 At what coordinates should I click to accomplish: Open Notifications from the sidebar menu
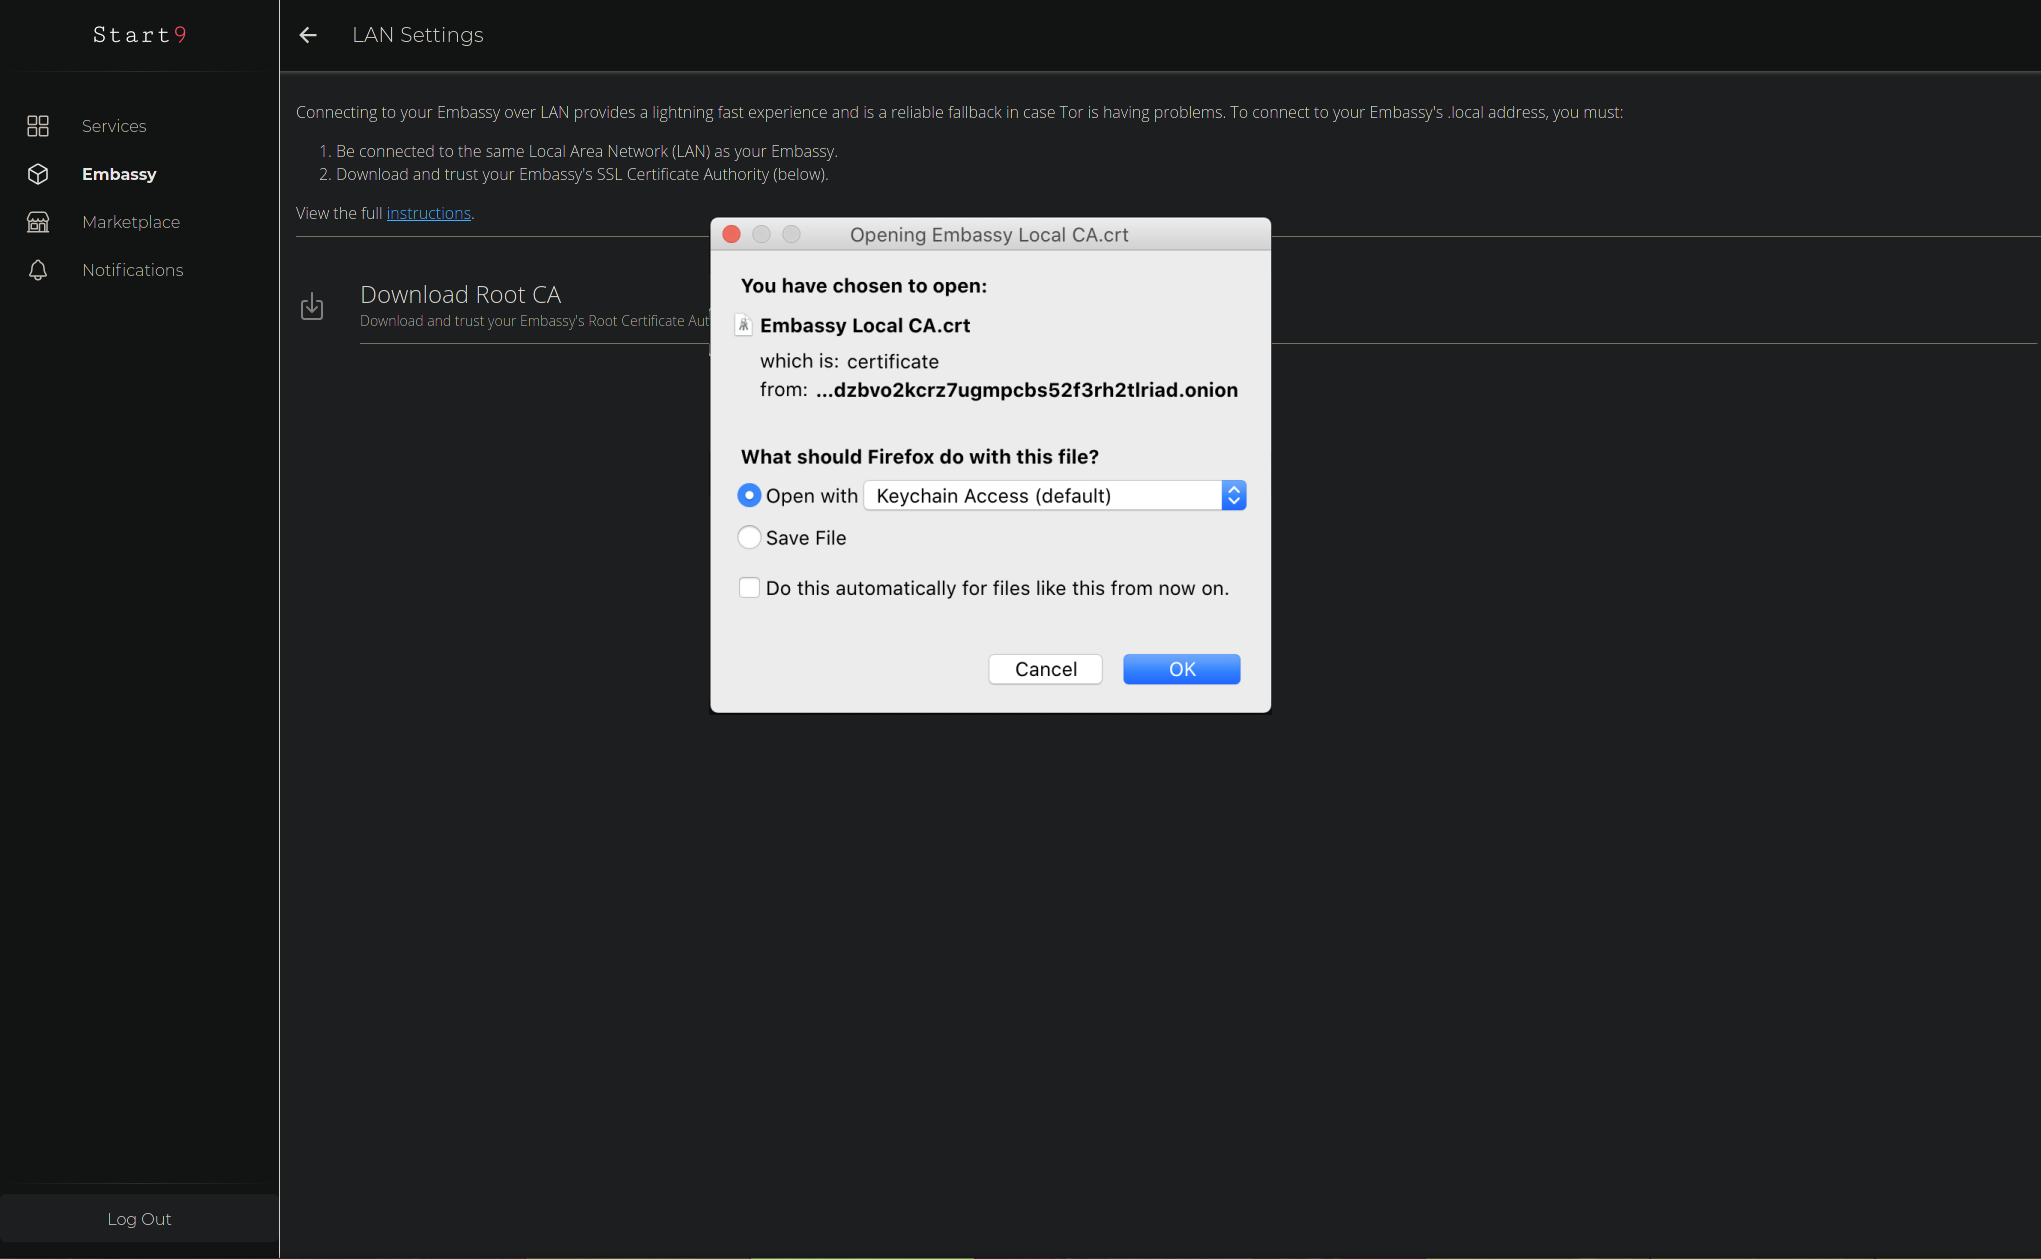(x=133, y=270)
